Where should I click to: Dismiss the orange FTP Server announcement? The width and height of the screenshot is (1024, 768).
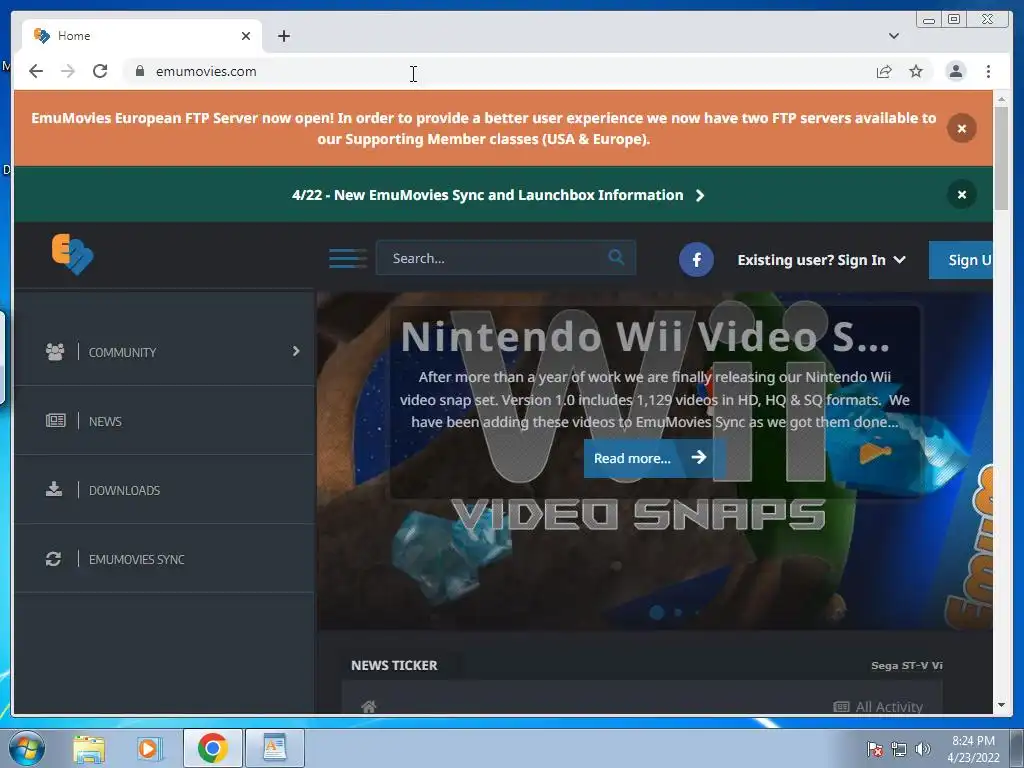(961, 129)
